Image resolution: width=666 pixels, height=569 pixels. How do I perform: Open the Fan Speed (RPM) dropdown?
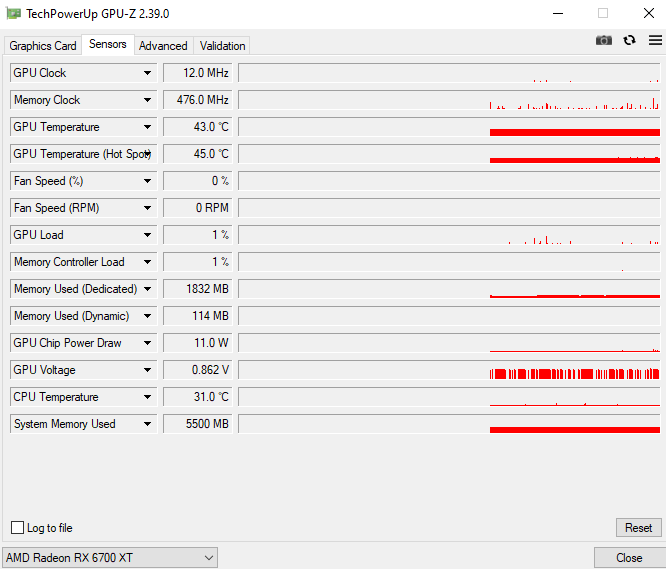83,208
